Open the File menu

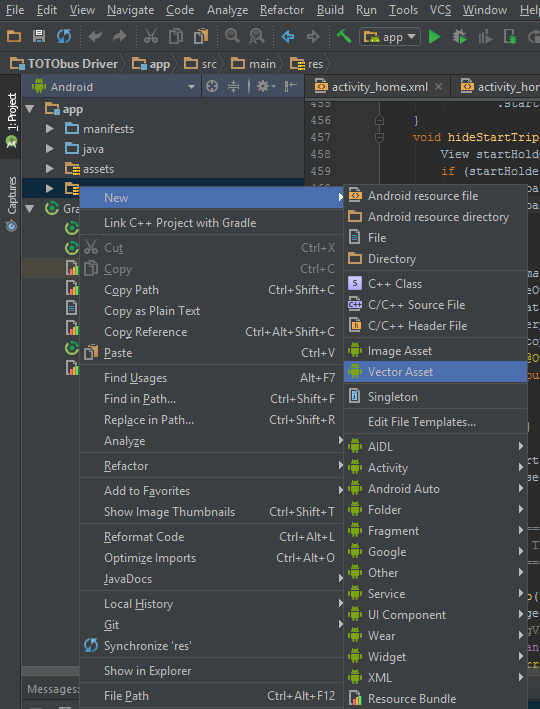click(x=14, y=10)
